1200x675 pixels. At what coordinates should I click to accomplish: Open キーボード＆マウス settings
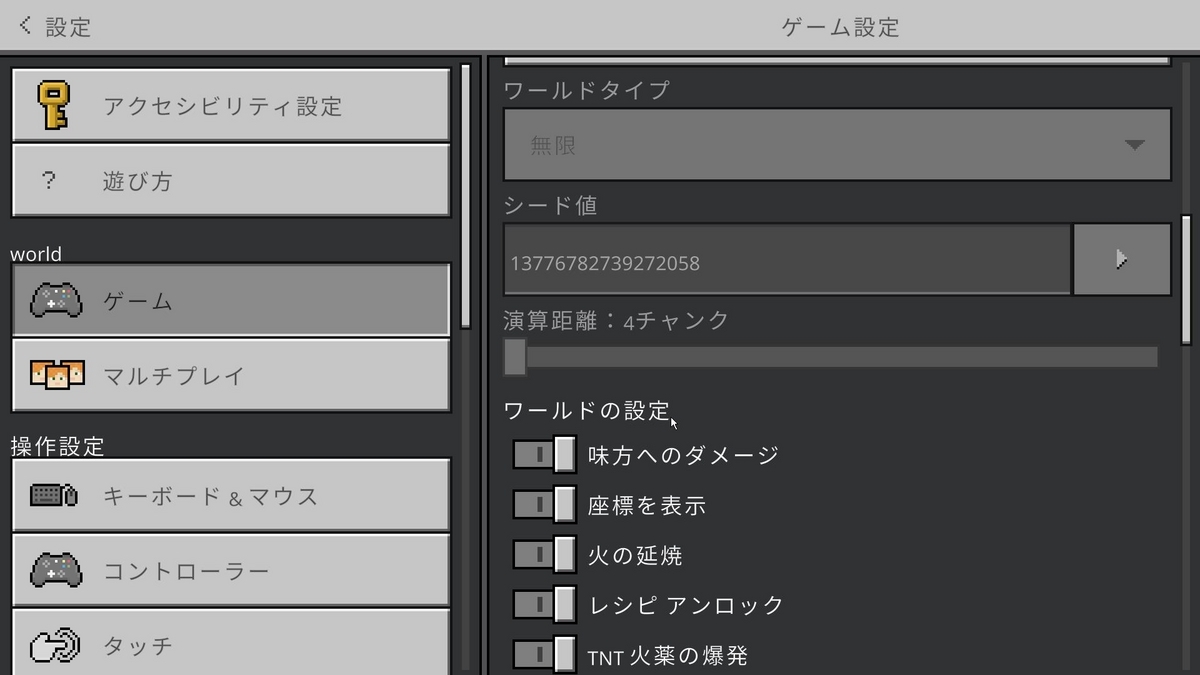point(231,495)
